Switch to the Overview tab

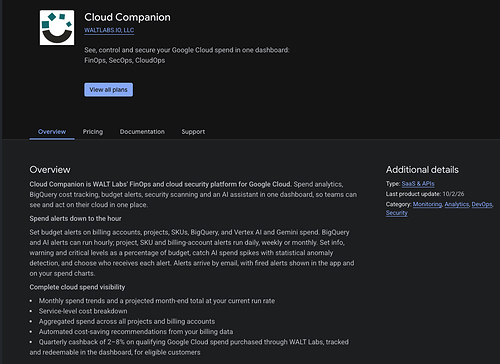click(x=52, y=132)
